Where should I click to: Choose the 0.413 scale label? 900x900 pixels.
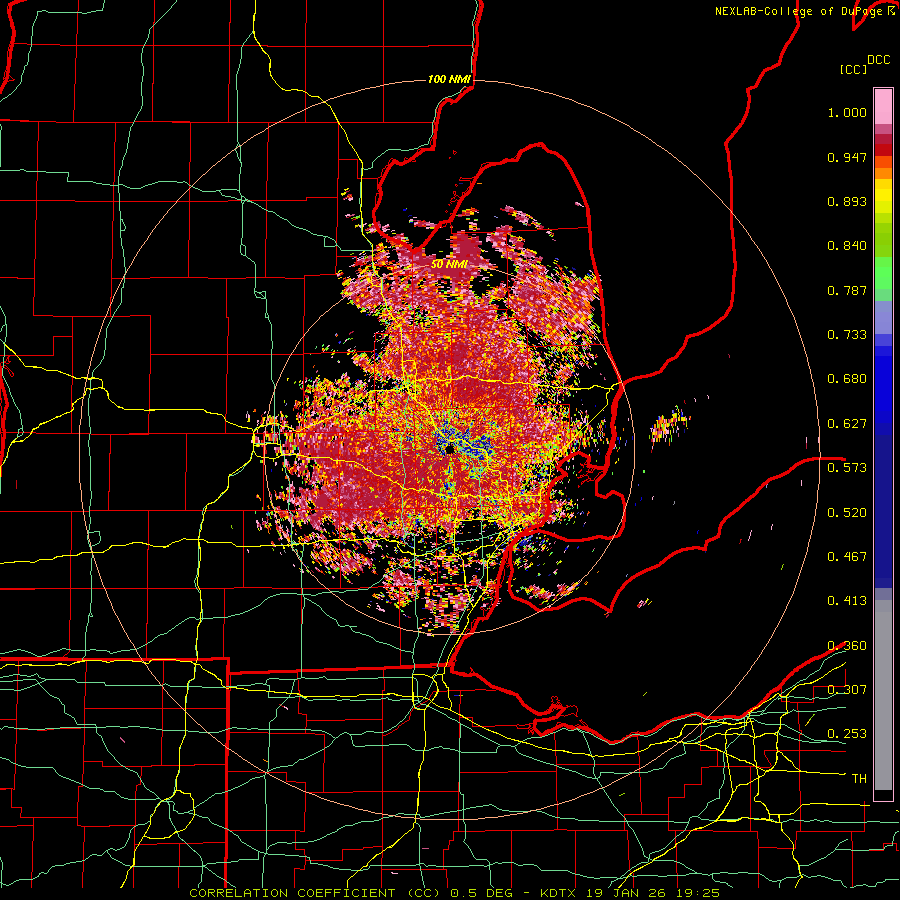(x=847, y=601)
